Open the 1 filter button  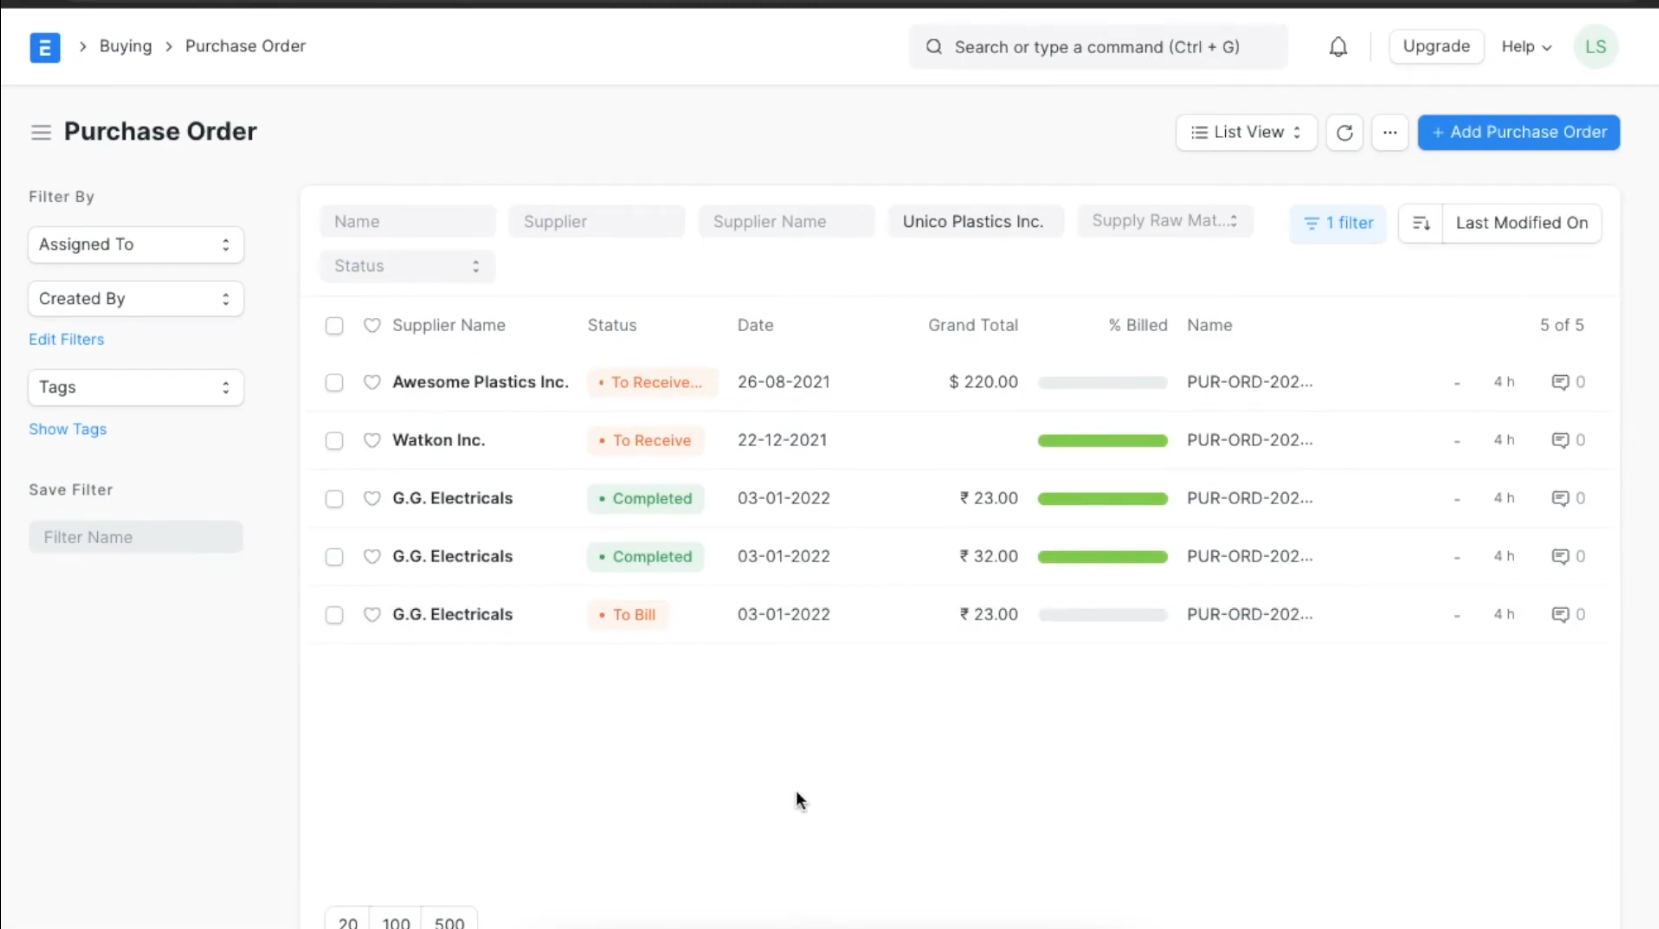click(1338, 223)
